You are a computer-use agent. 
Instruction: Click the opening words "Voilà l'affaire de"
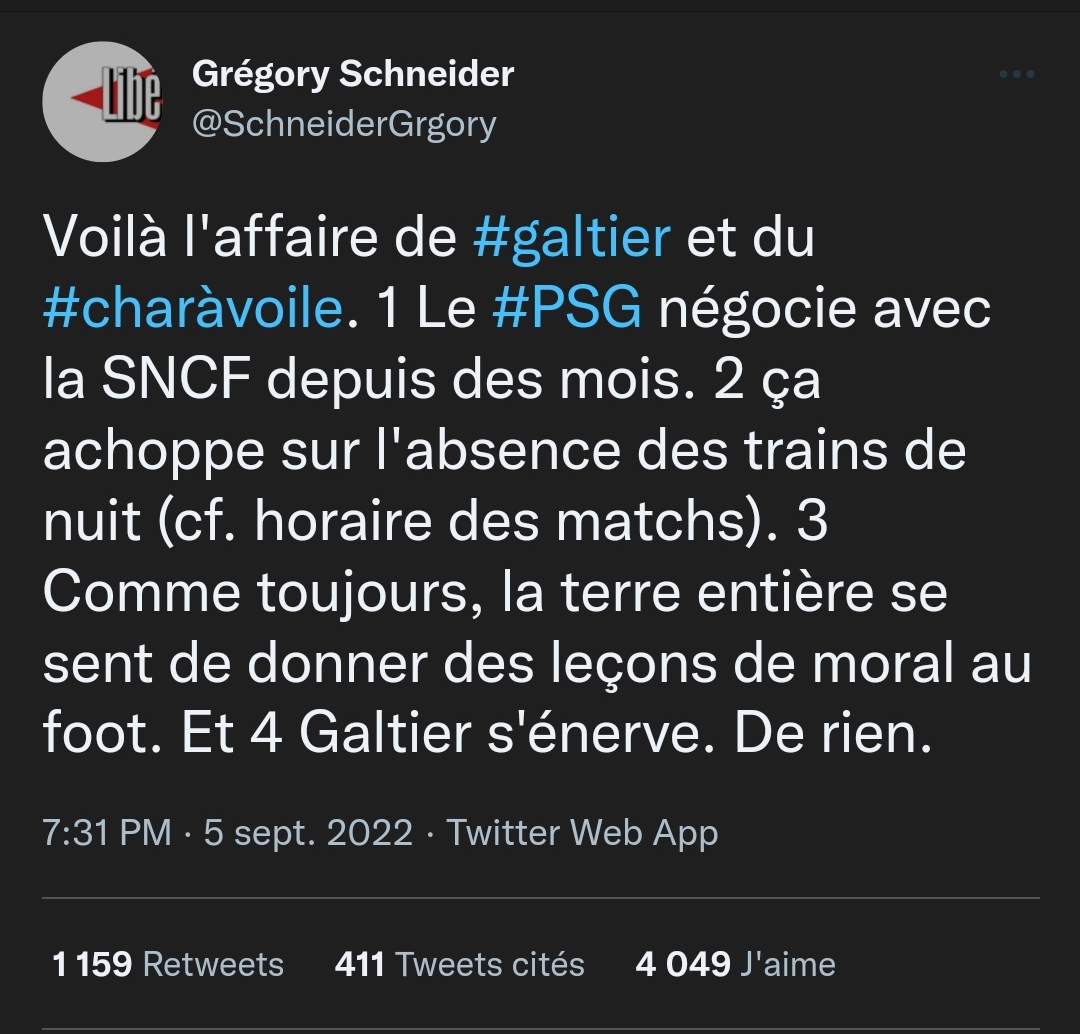coord(251,238)
